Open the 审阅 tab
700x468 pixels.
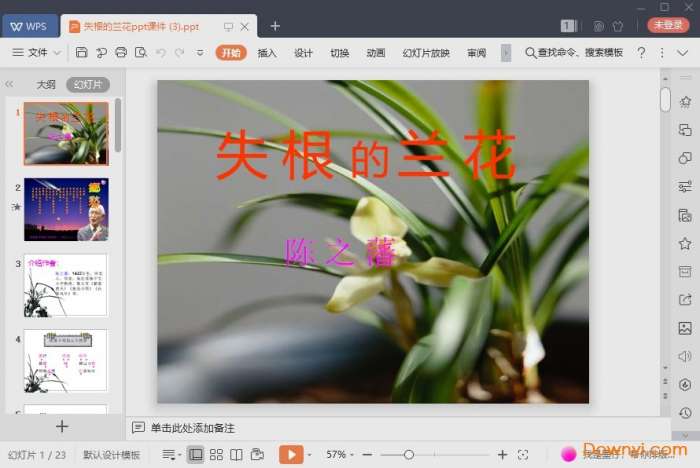[476, 53]
